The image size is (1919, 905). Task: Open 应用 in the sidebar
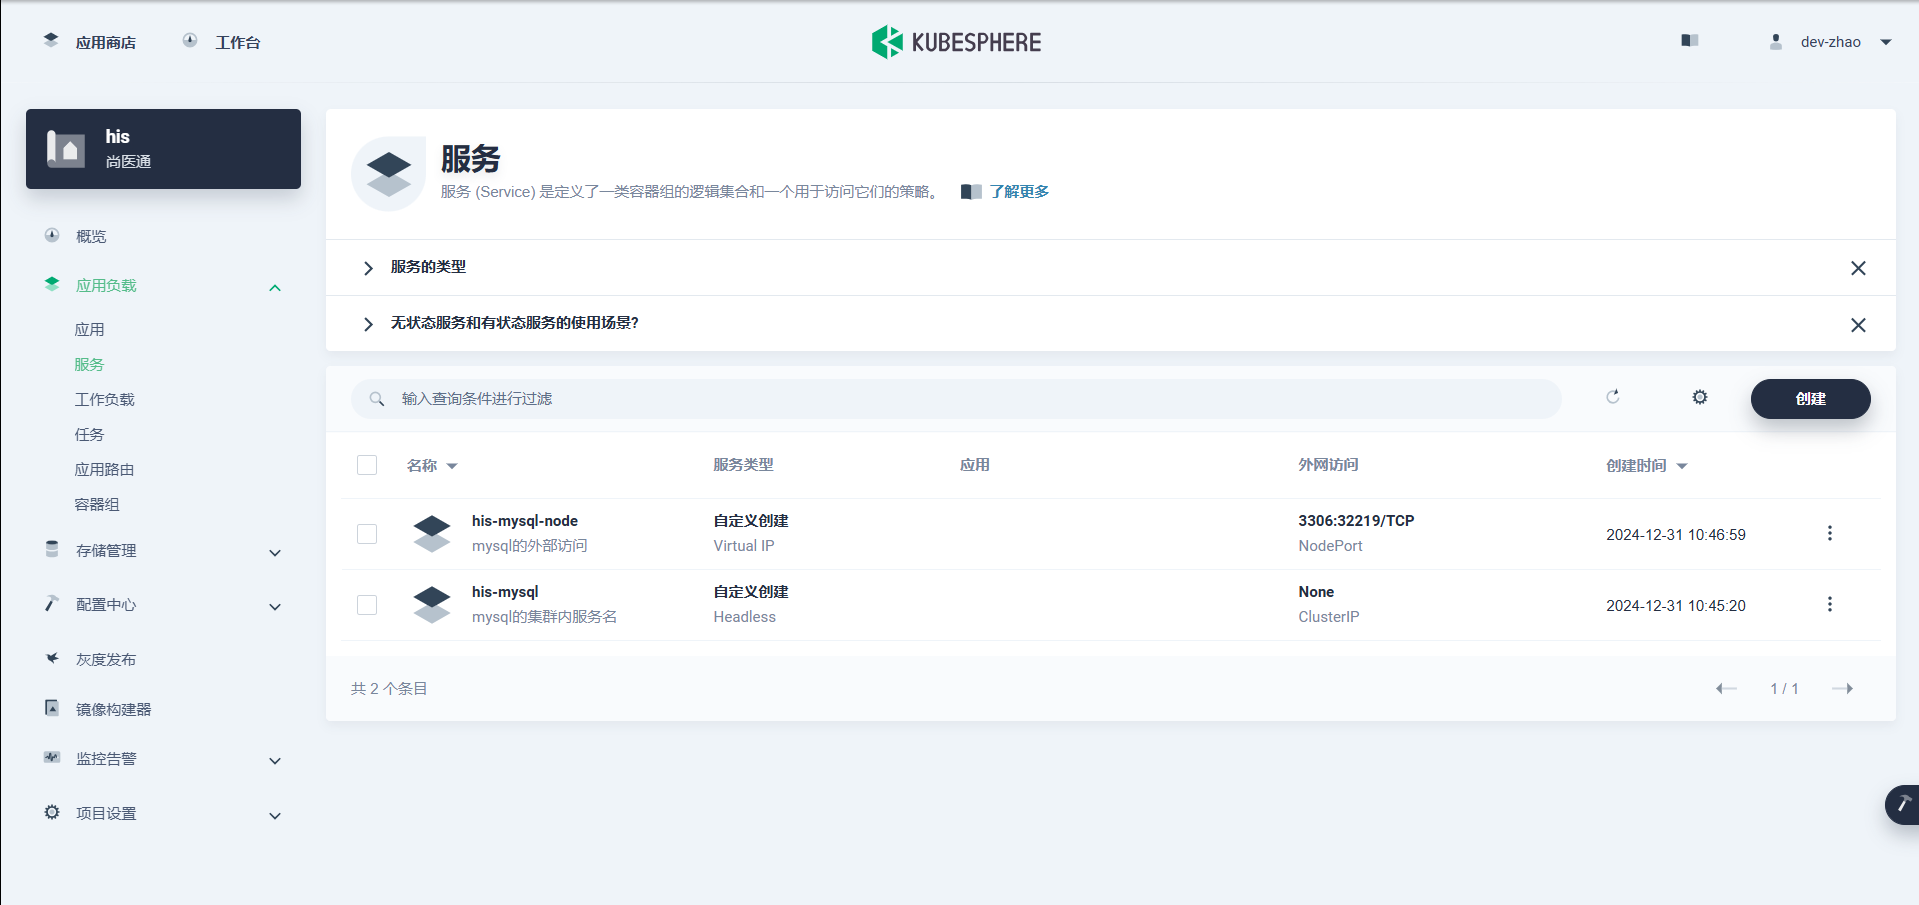(x=89, y=329)
